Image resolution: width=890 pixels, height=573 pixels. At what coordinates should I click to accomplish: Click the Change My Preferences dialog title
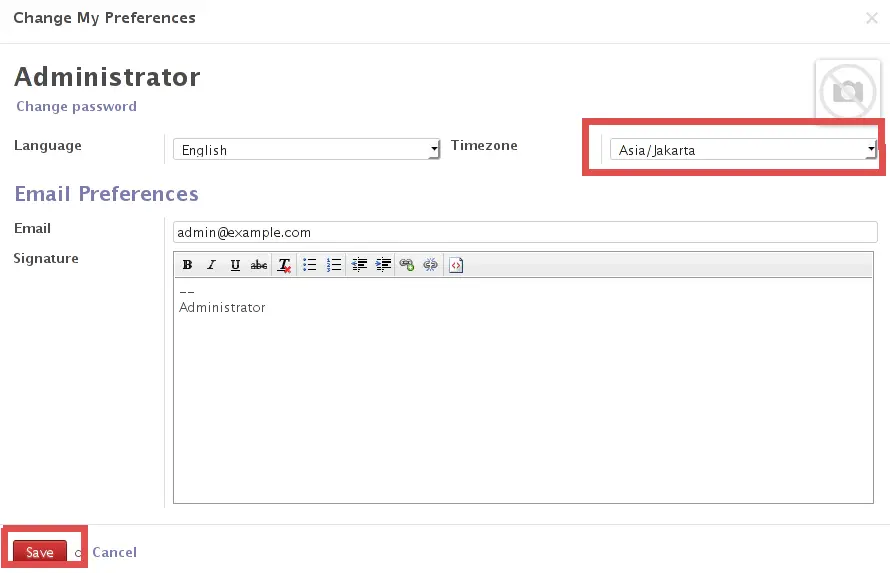(104, 18)
